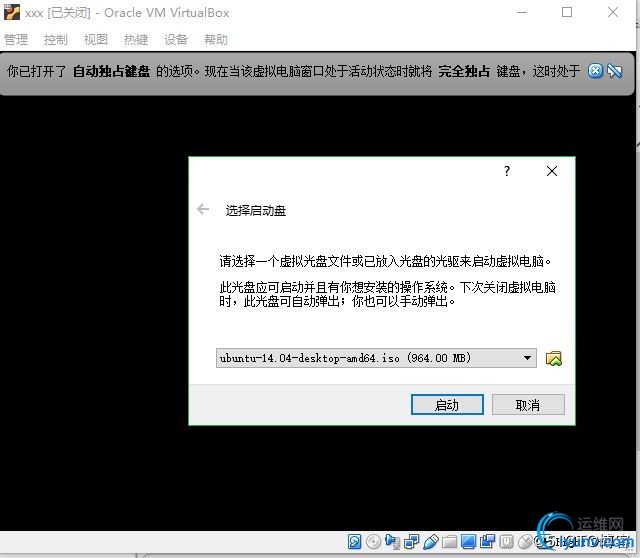Screen dimensions: 640x558
Task: Click the VirtualBox title bar app icon
Action: pos(12,12)
